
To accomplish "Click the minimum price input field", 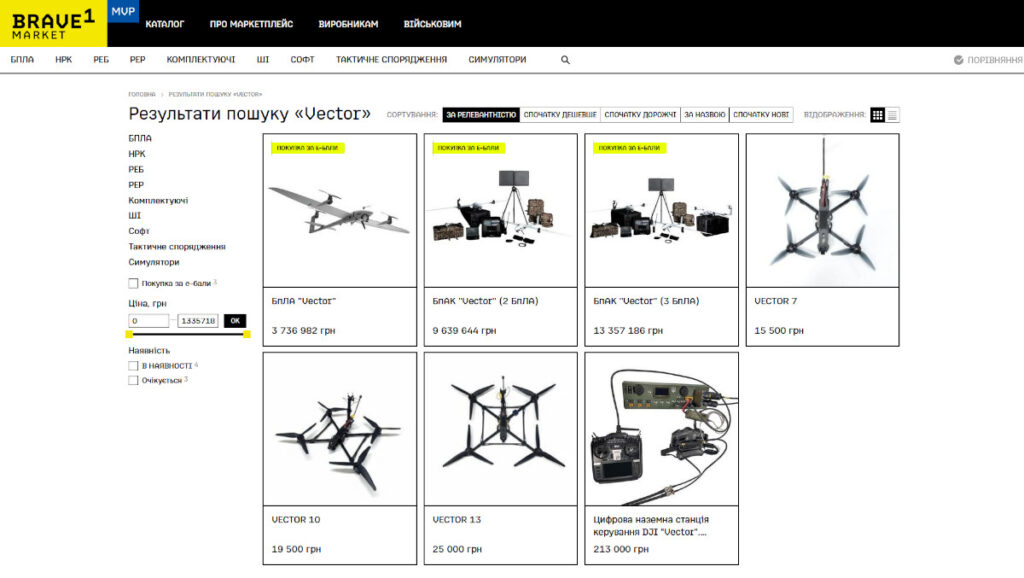I will [x=149, y=321].
